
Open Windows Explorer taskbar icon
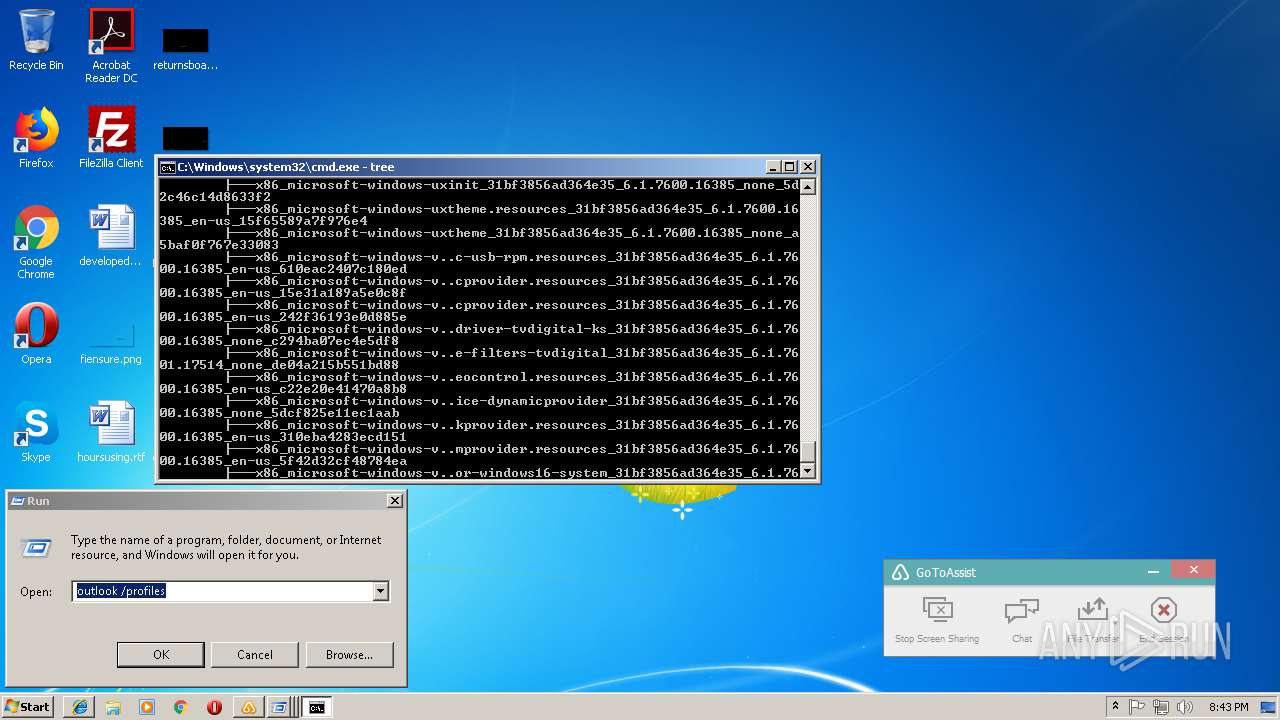[113, 707]
